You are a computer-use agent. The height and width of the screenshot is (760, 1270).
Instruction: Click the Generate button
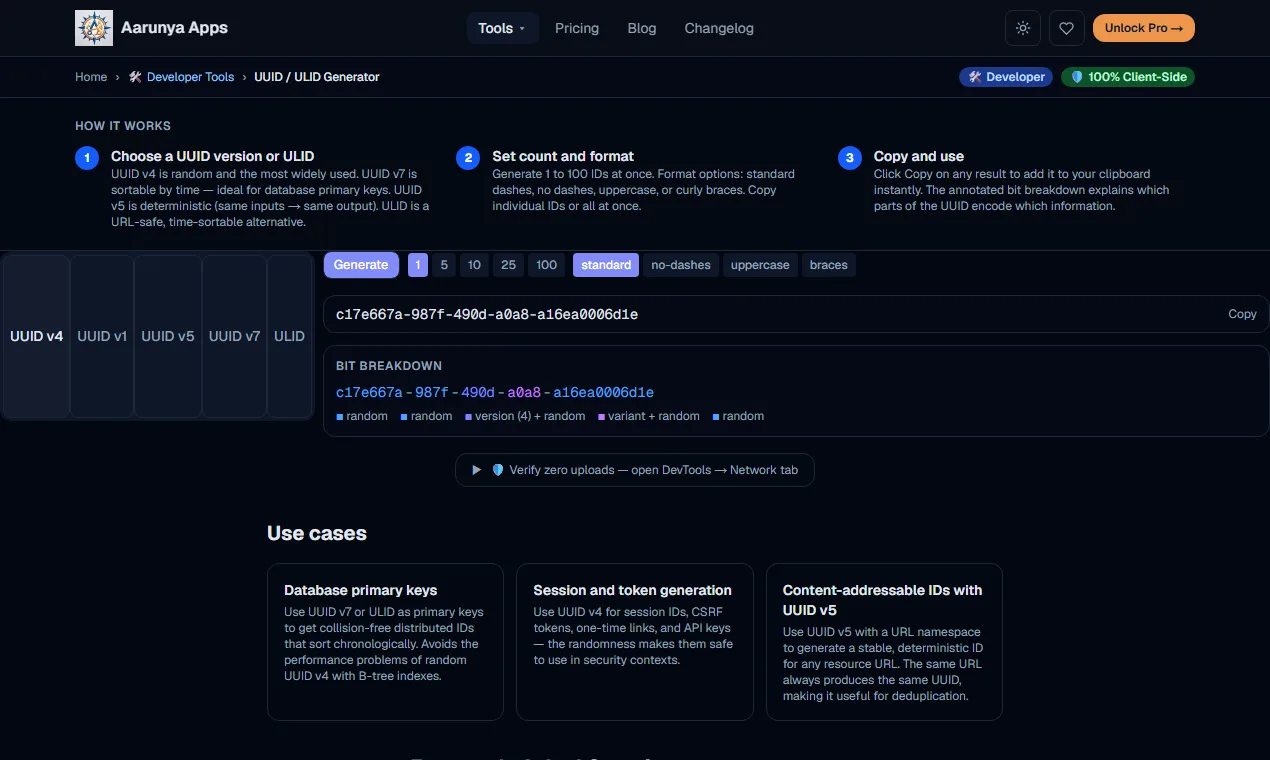[361, 265]
